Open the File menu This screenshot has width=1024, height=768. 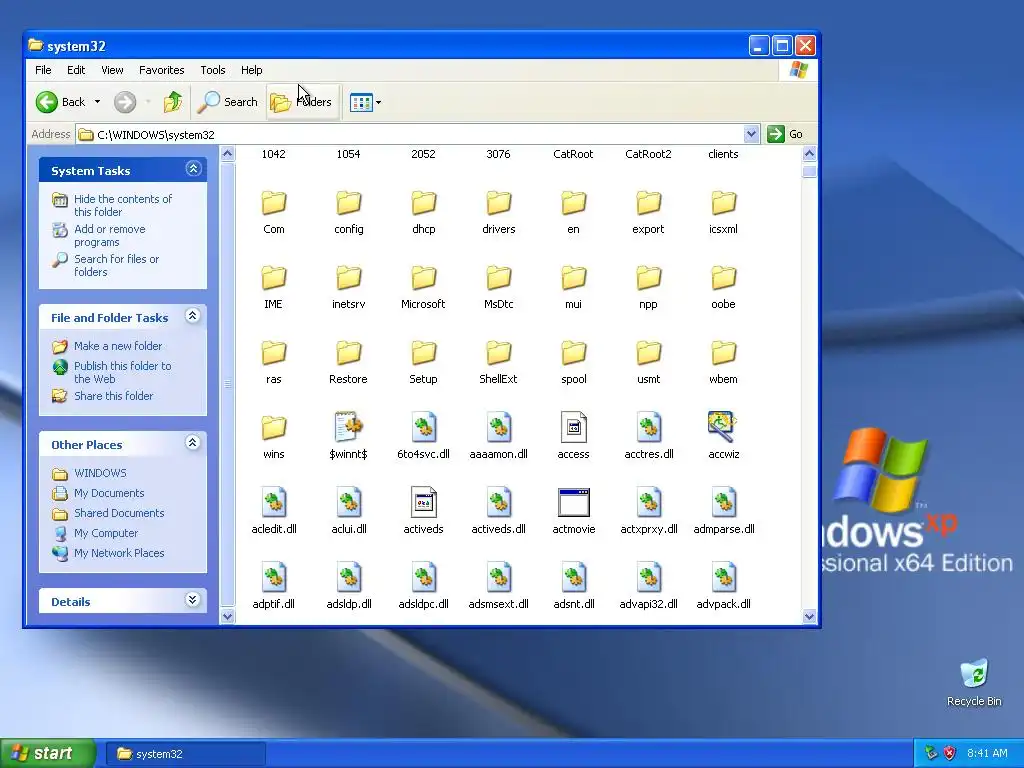(43, 70)
